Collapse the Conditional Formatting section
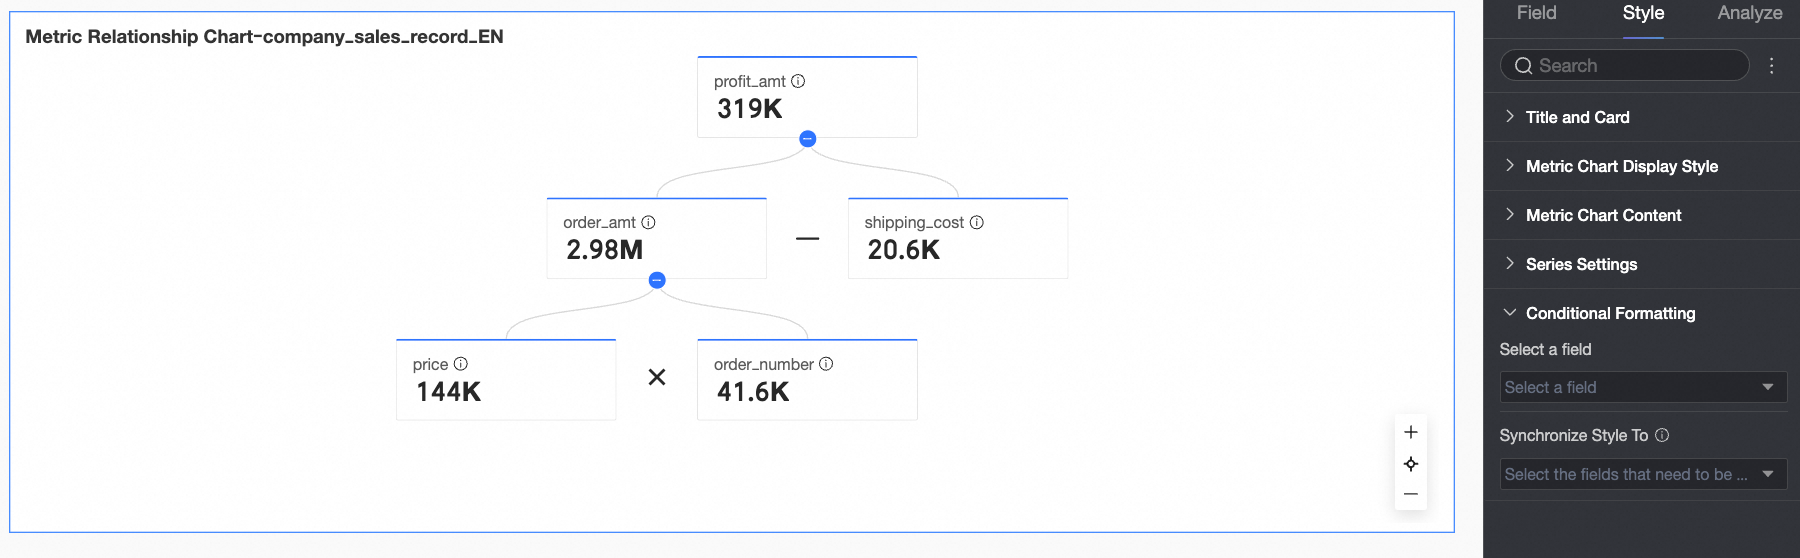The width and height of the screenshot is (1800, 558). [x=1610, y=313]
